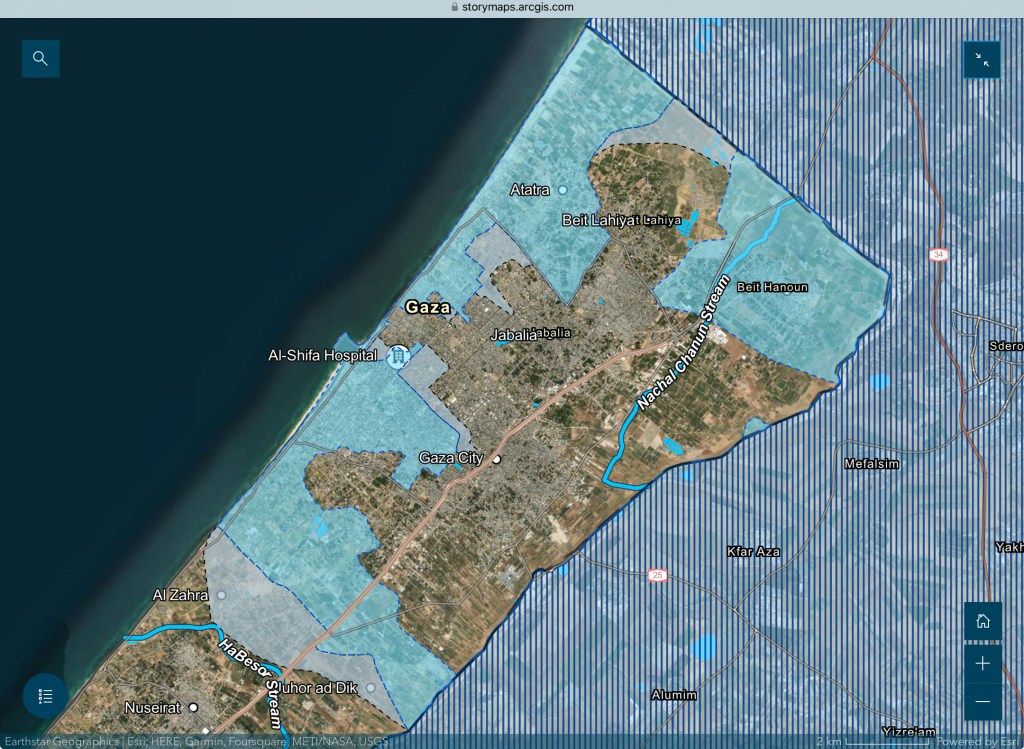Click the storymaps.arcgis.com address bar

512,7
